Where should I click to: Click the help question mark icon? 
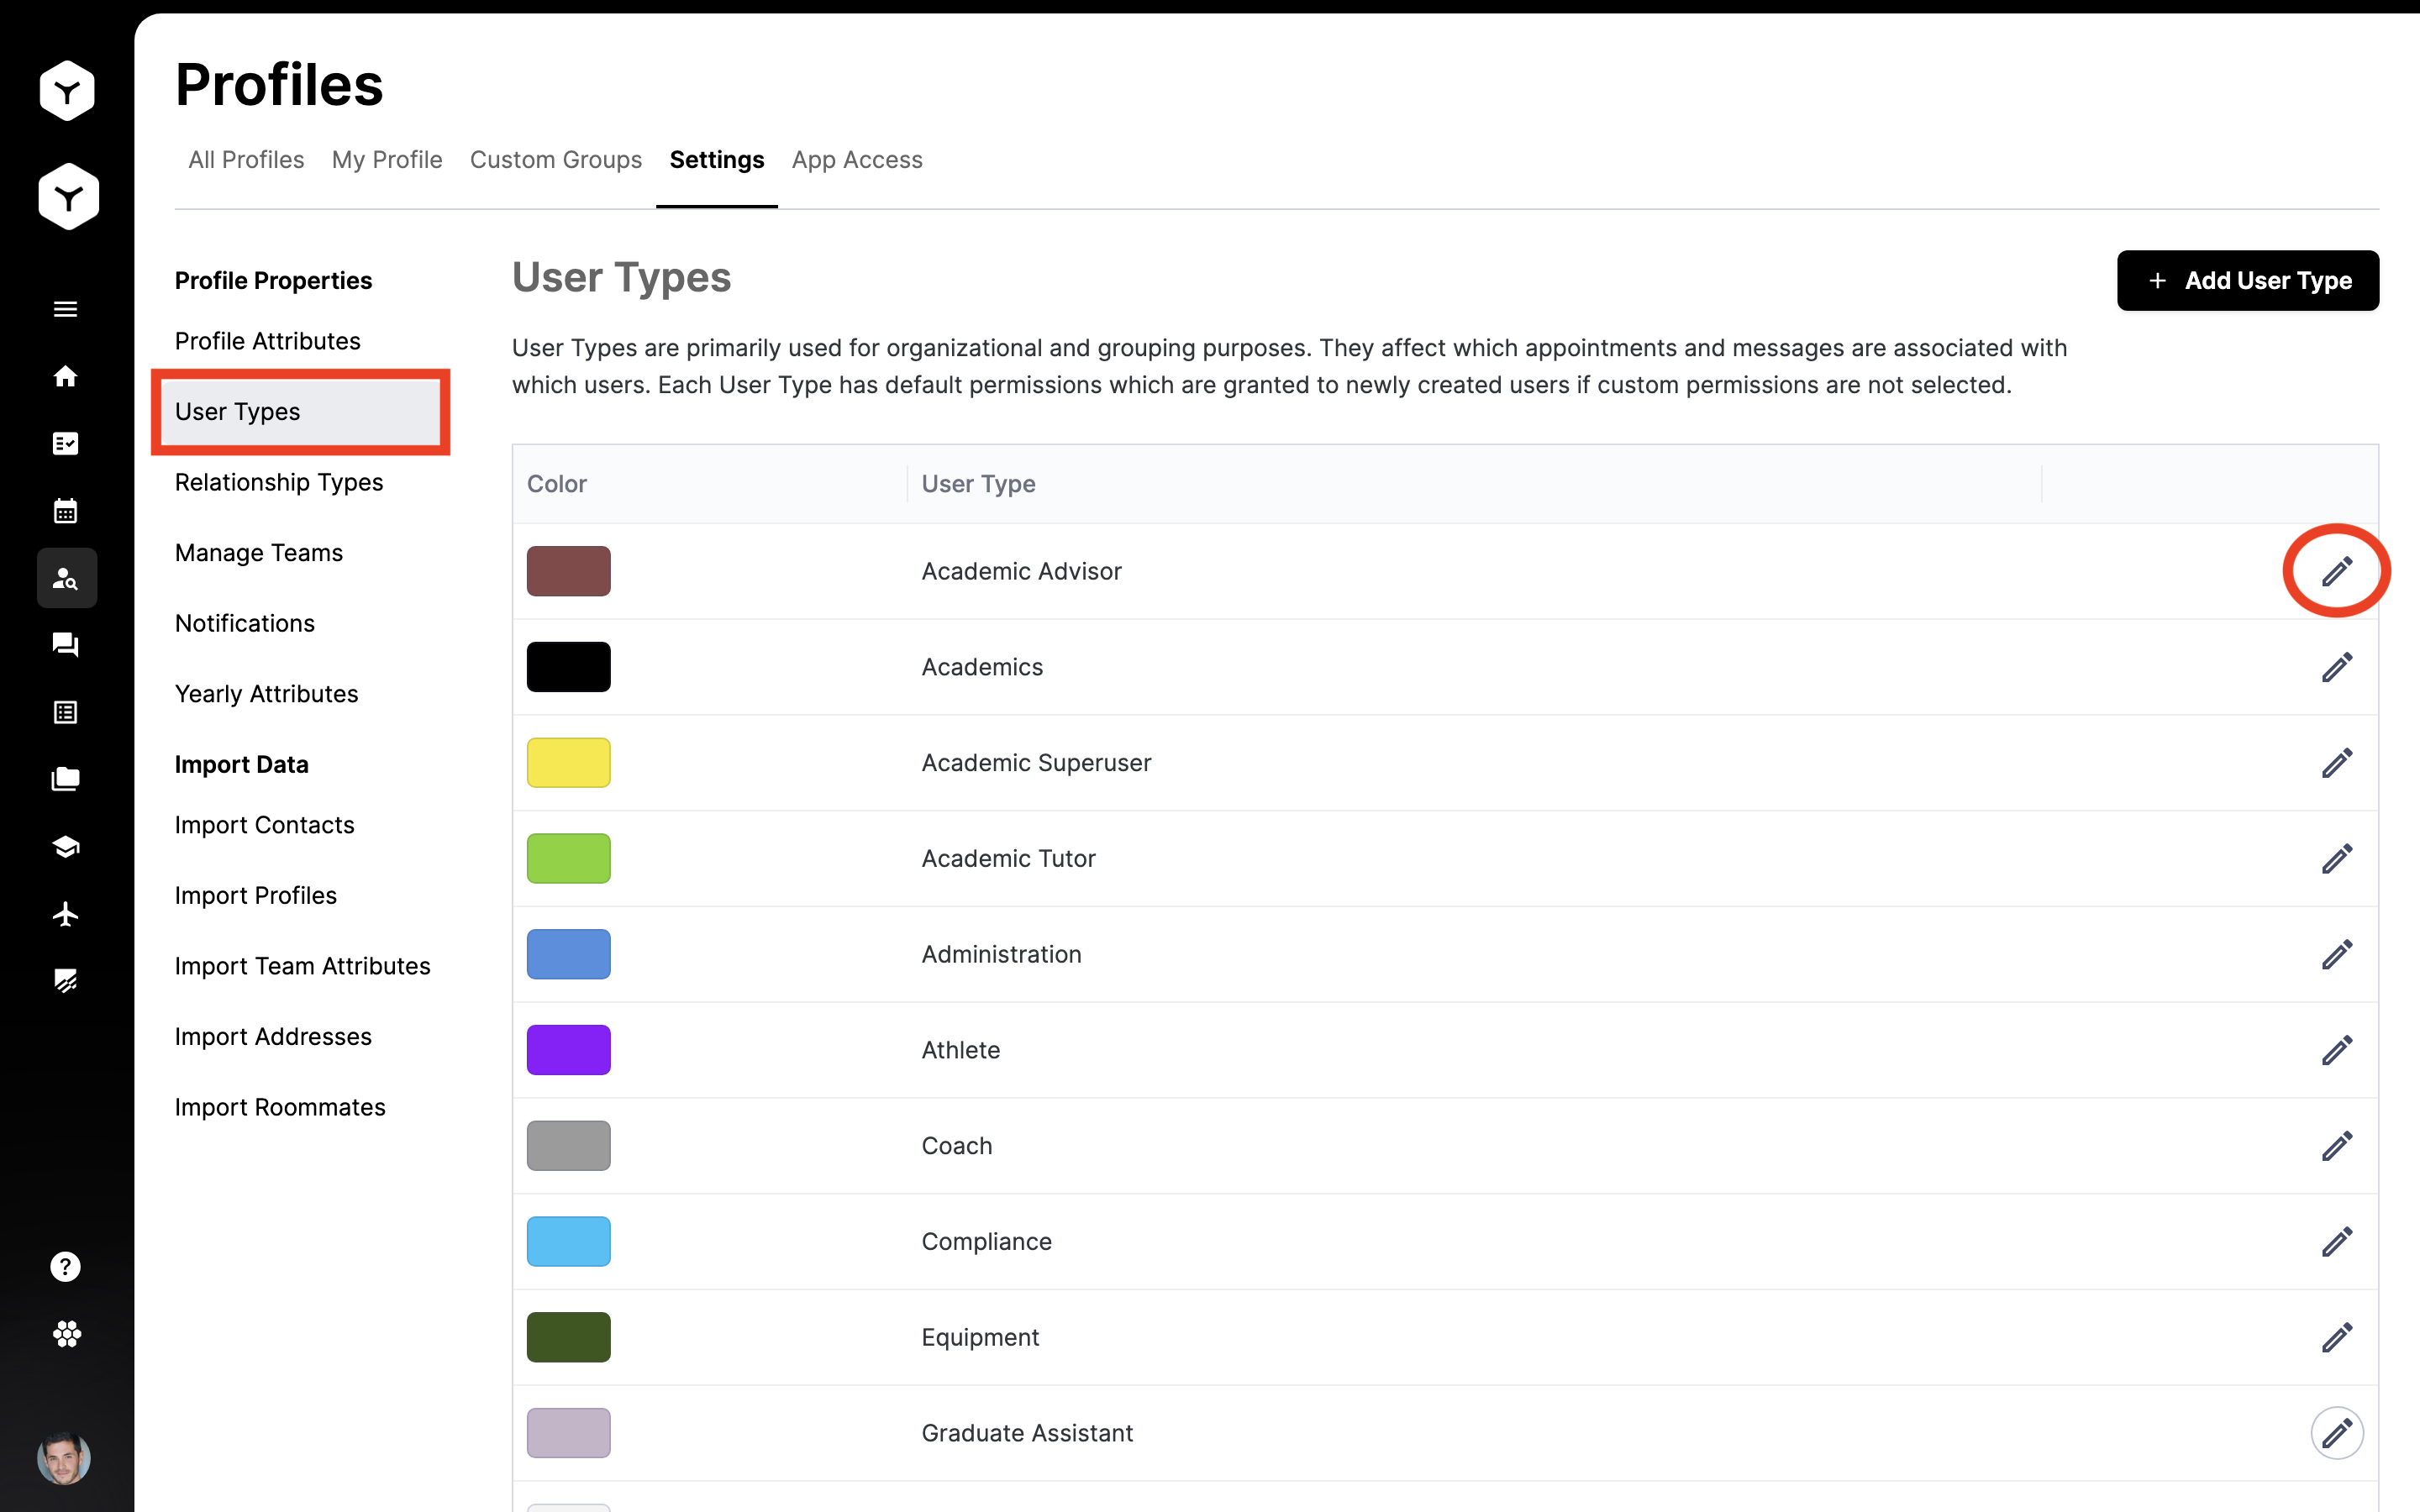pos(65,1266)
